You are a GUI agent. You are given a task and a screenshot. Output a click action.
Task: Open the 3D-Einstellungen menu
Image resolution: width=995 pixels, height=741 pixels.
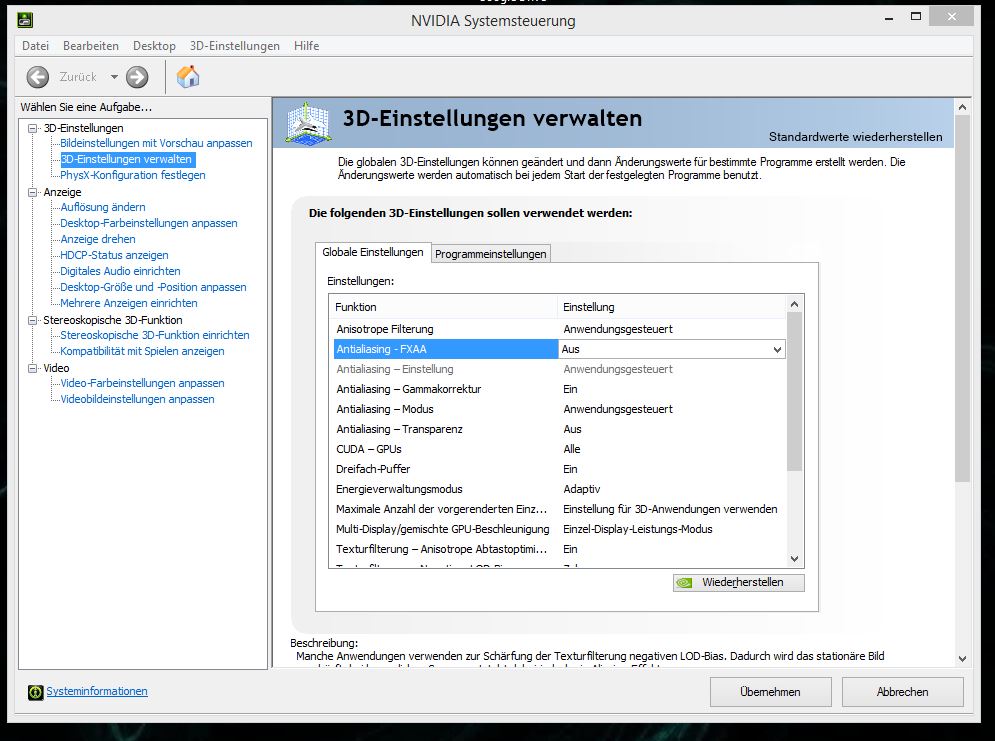click(235, 46)
